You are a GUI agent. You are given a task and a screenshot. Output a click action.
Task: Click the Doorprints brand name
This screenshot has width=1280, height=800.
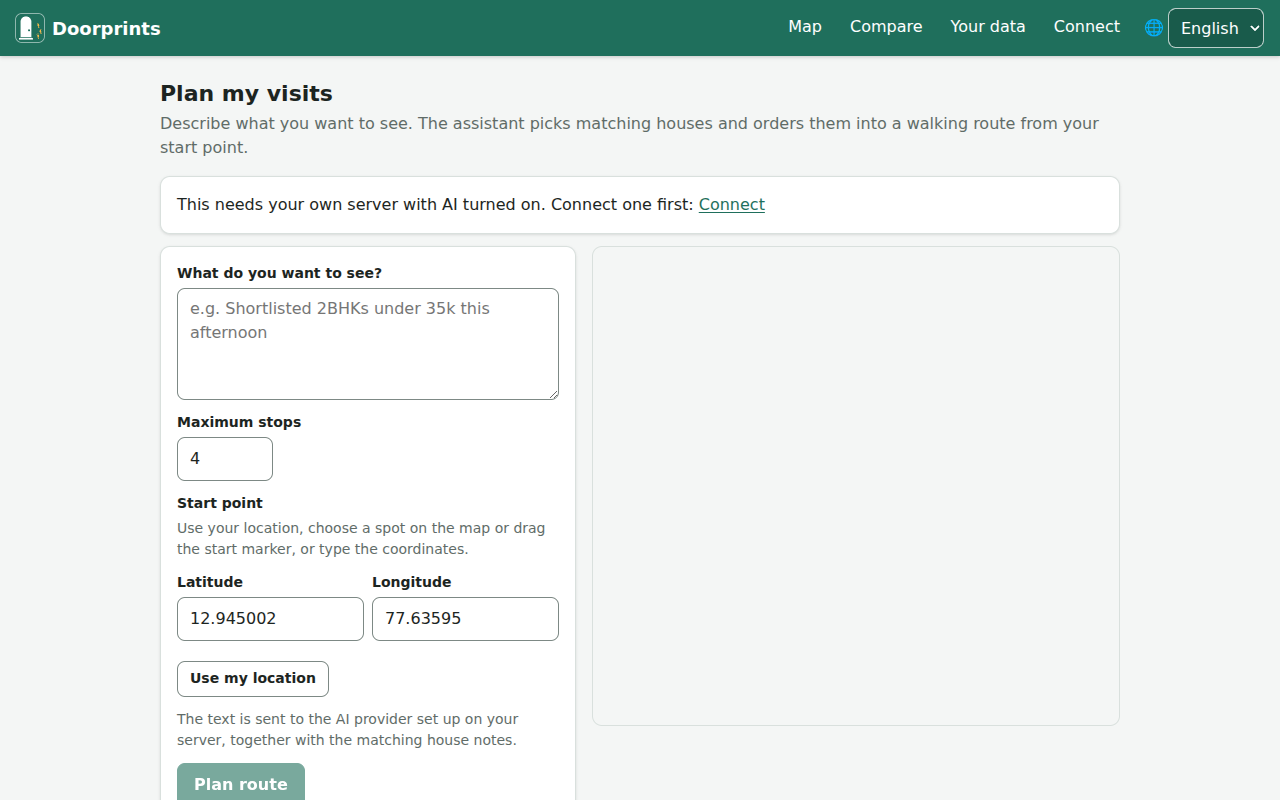click(106, 28)
